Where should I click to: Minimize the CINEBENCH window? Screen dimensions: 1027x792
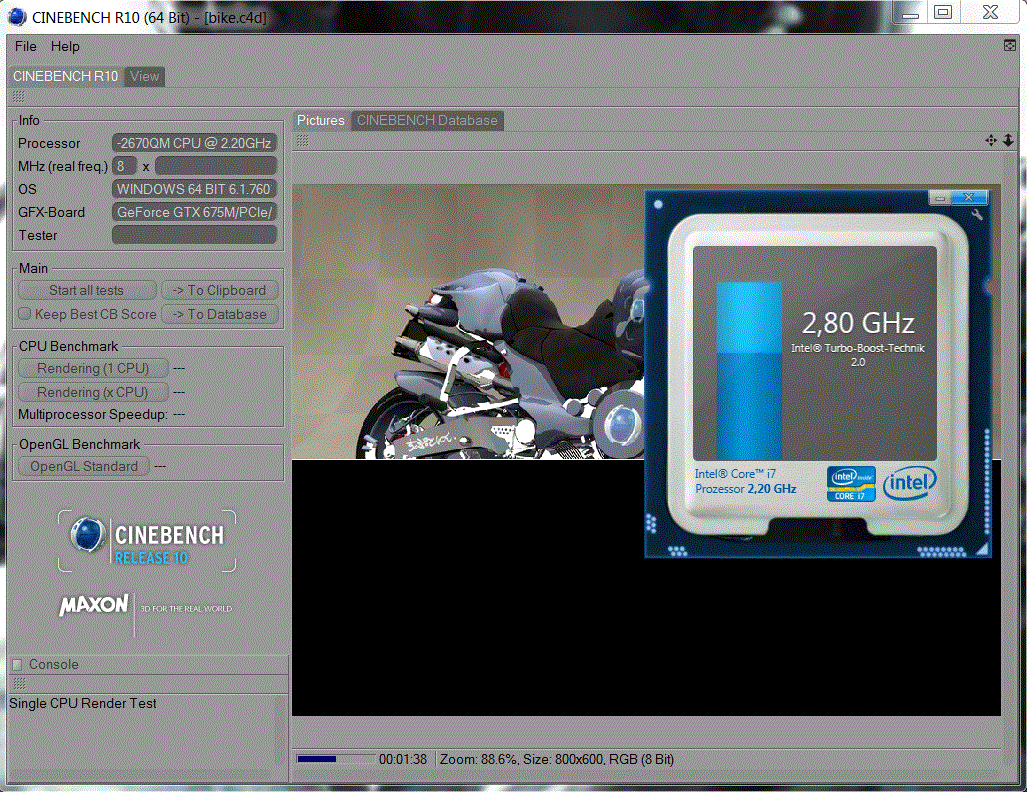tap(910, 13)
